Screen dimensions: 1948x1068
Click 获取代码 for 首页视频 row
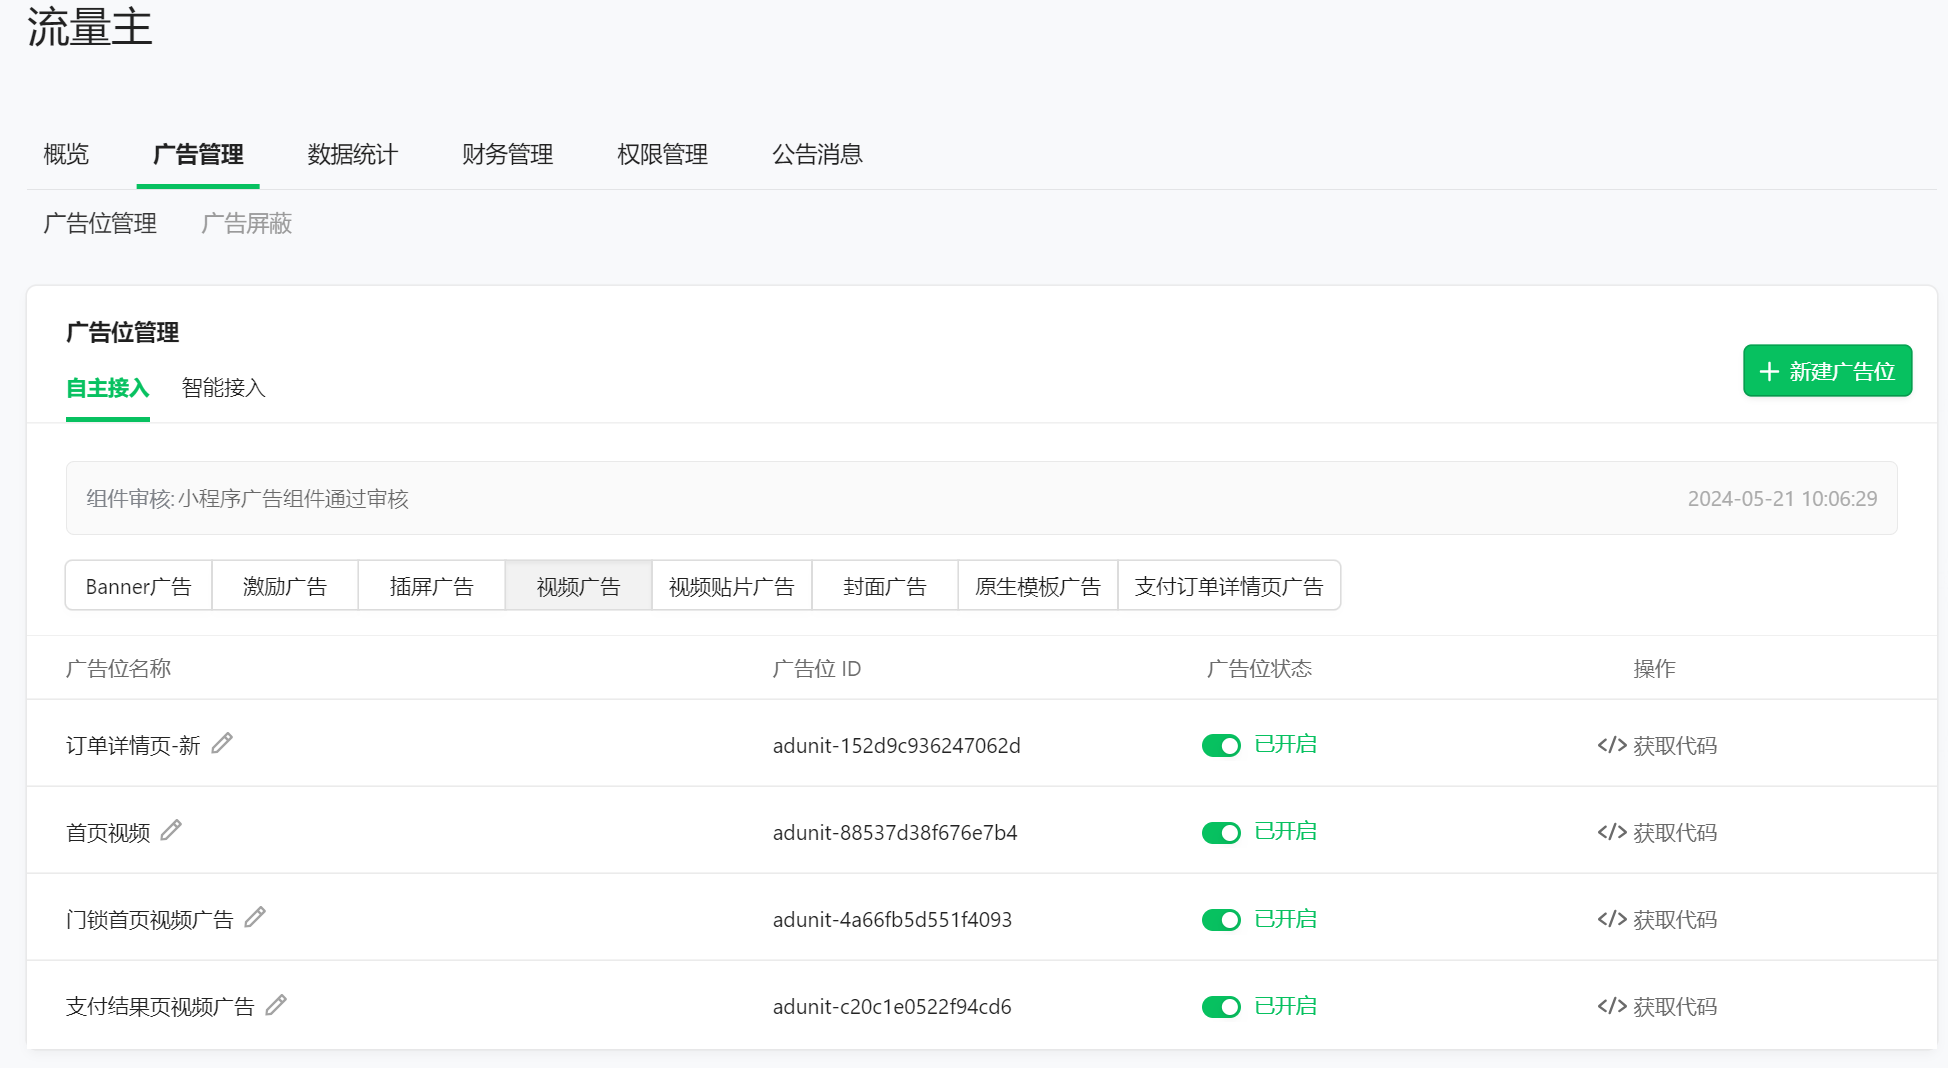[1657, 832]
